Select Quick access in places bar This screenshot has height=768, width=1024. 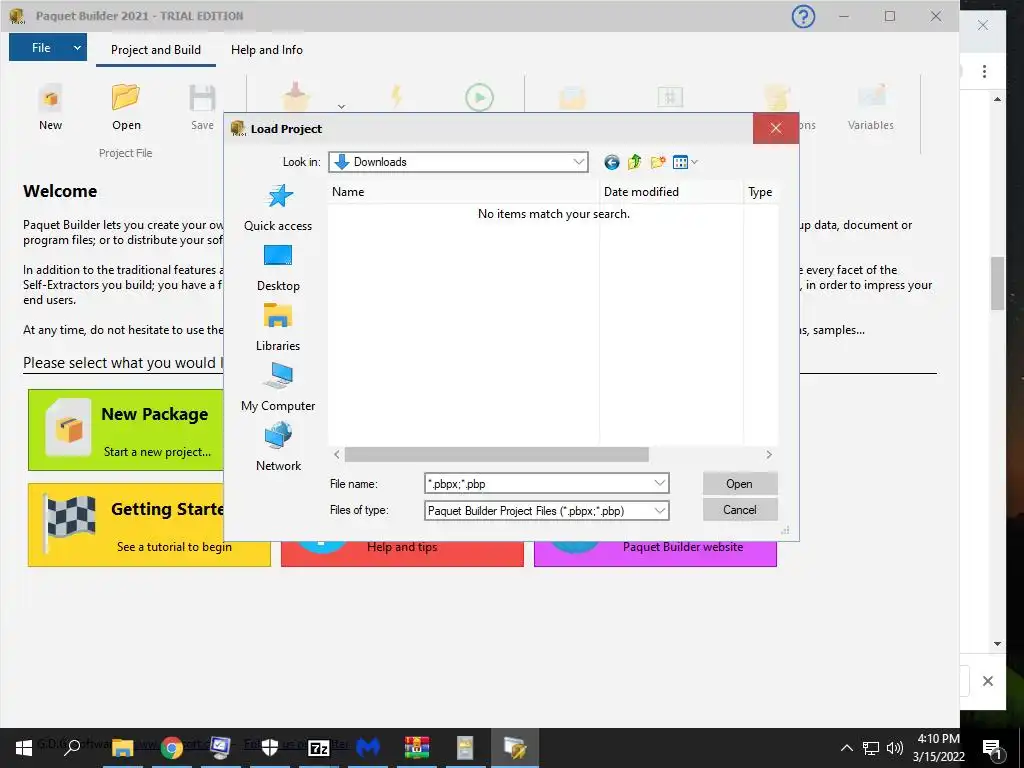[x=278, y=208]
